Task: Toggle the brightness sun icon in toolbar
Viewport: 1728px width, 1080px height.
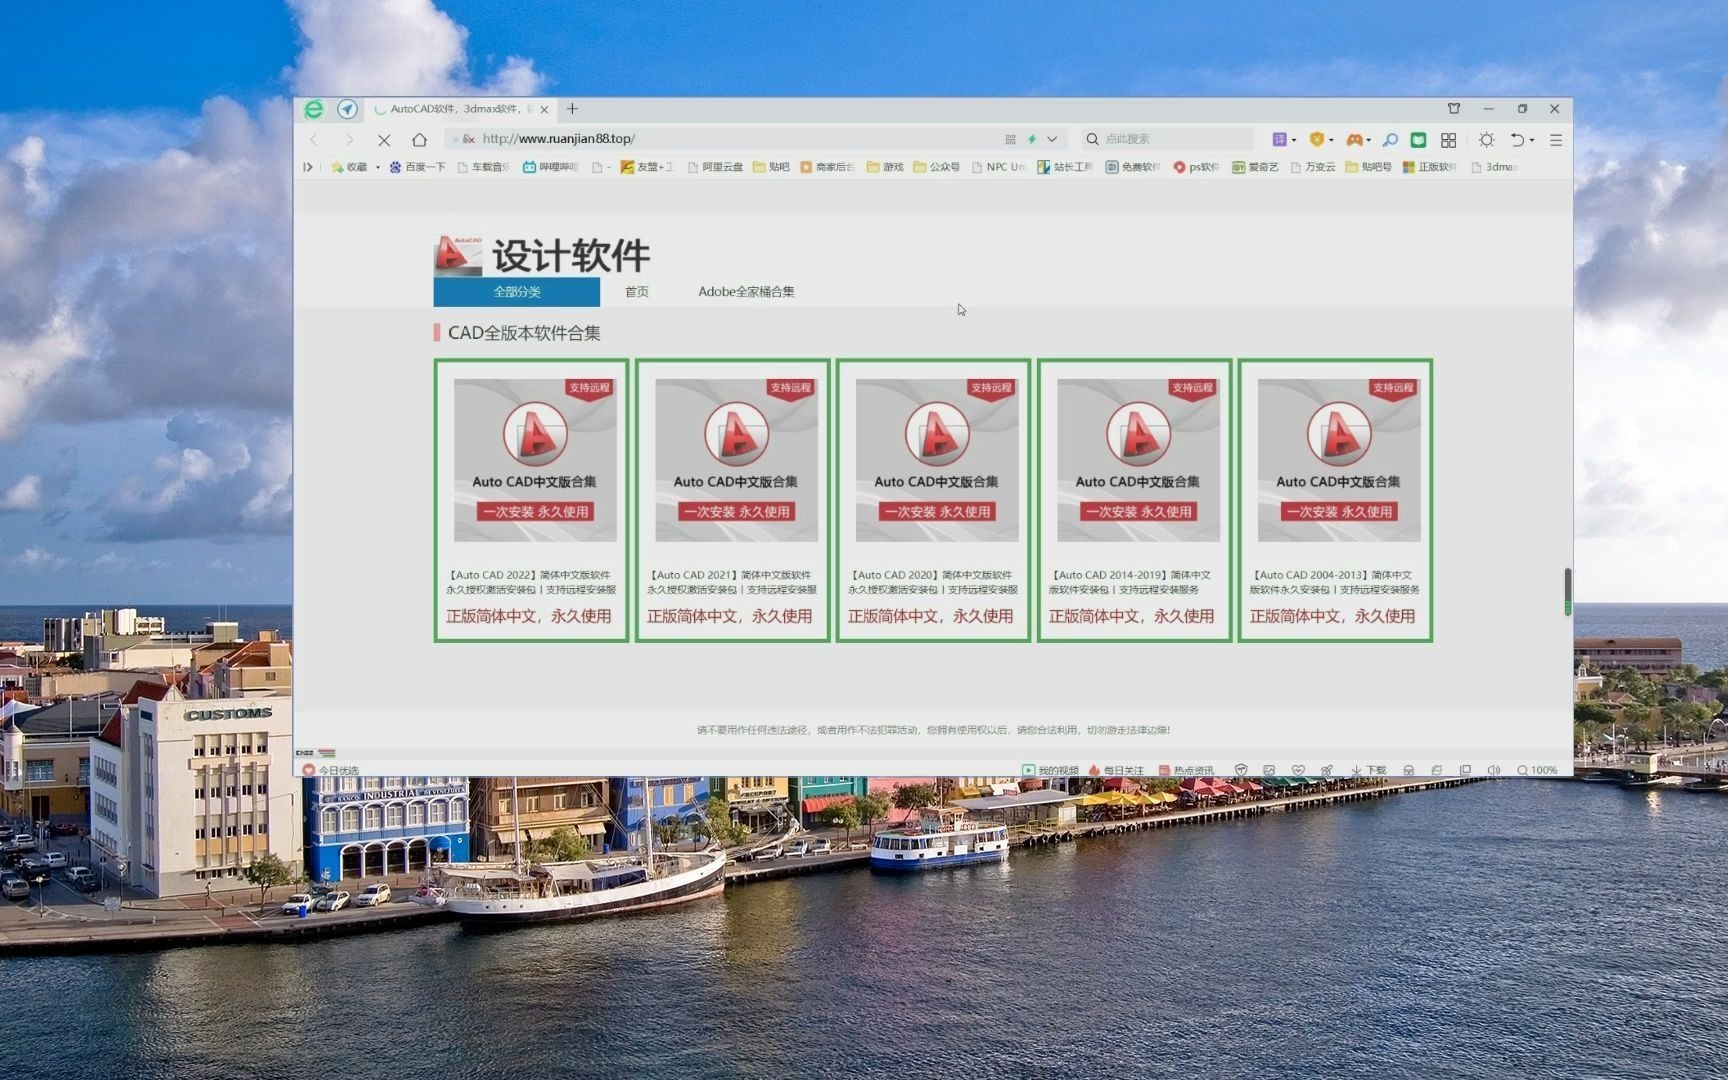Action: 1487,140
